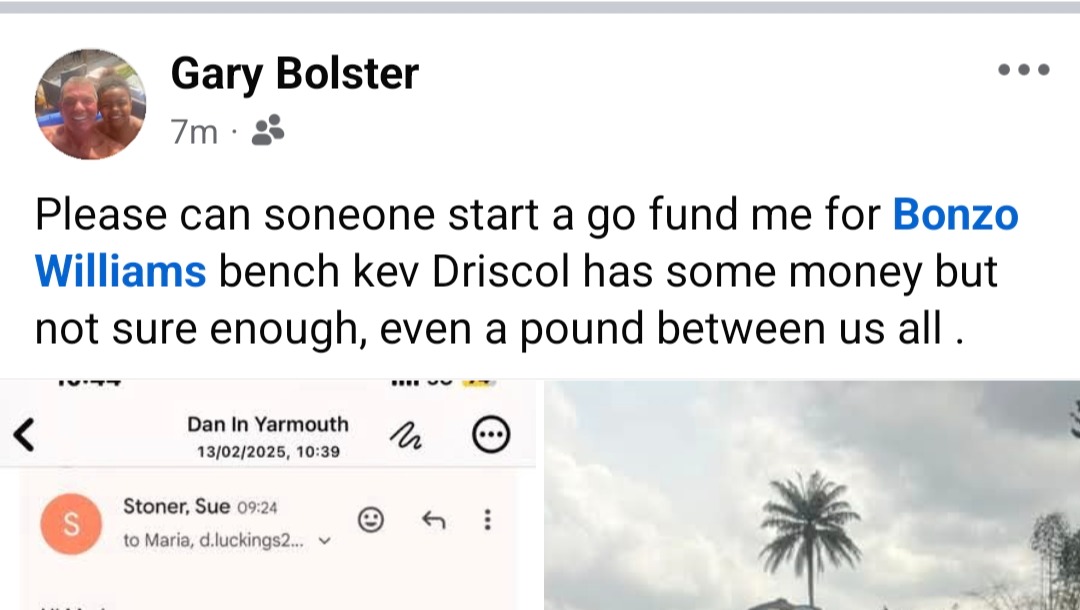Click the 13/02/2025, 10:39 date line
Viewport: 1080px width, 610px height.
tap(268, 452)
